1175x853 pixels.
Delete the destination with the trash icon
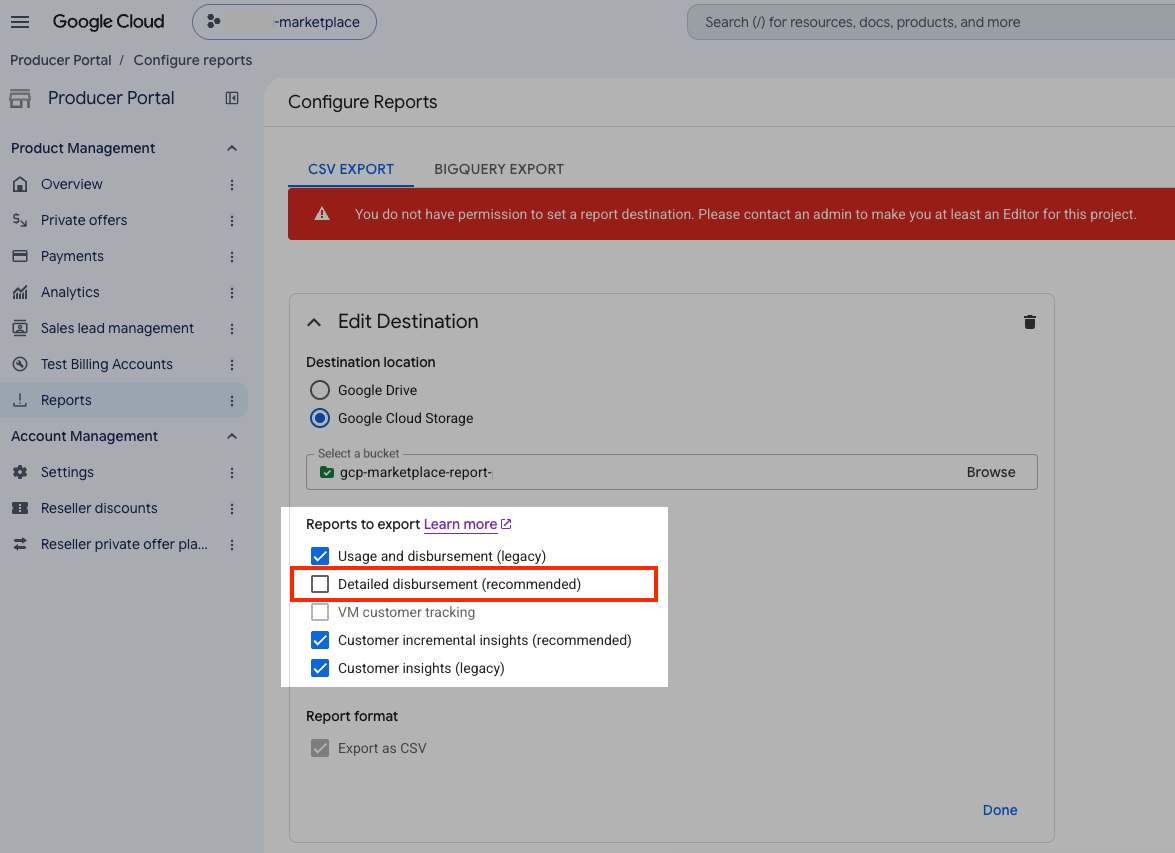tap(1030, 322)
